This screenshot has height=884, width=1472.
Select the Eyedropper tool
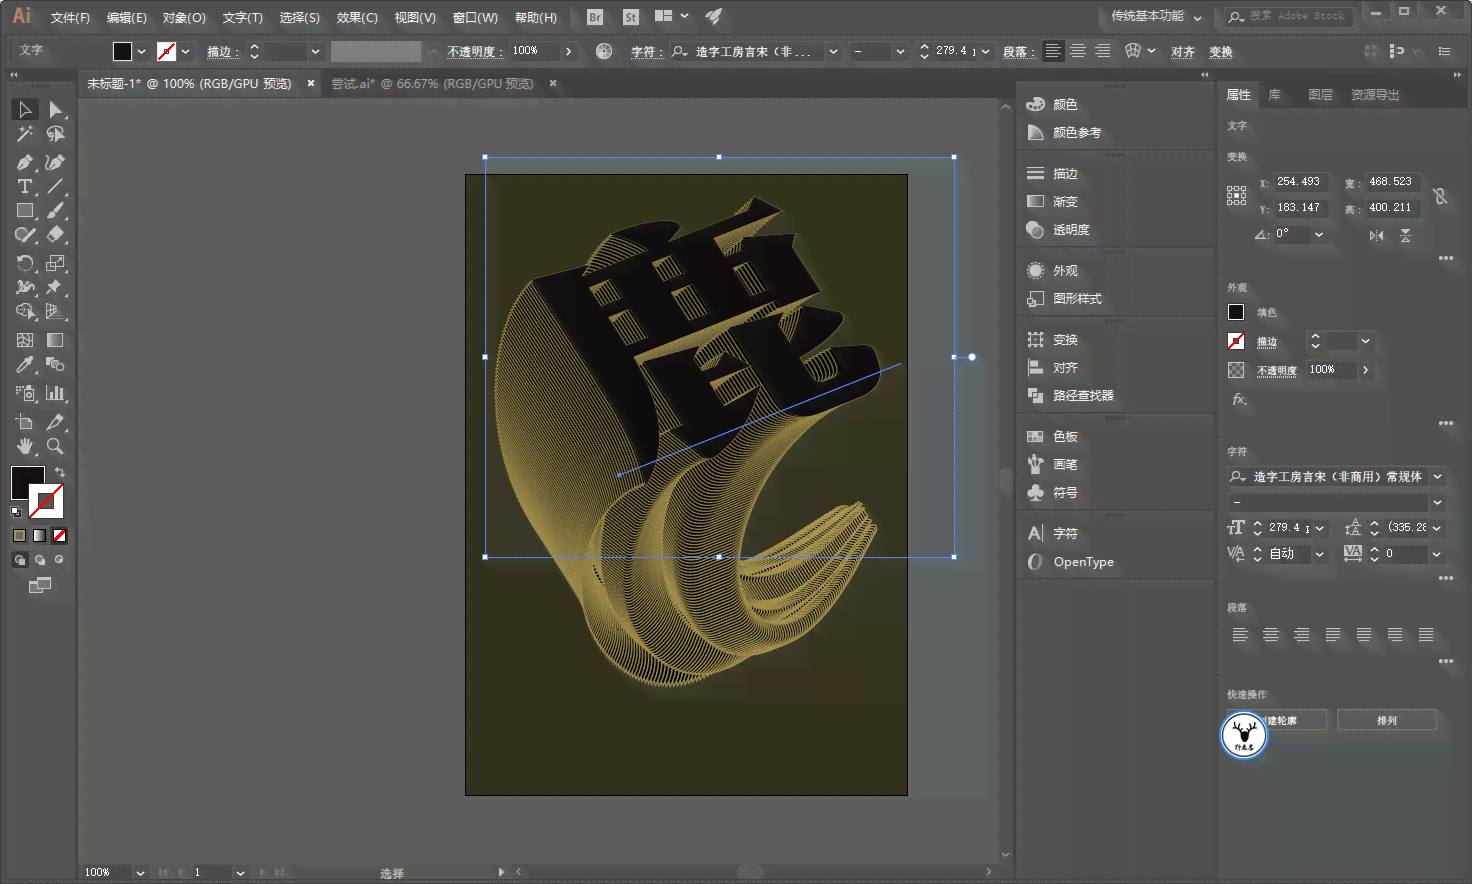(x=25, y=365)
